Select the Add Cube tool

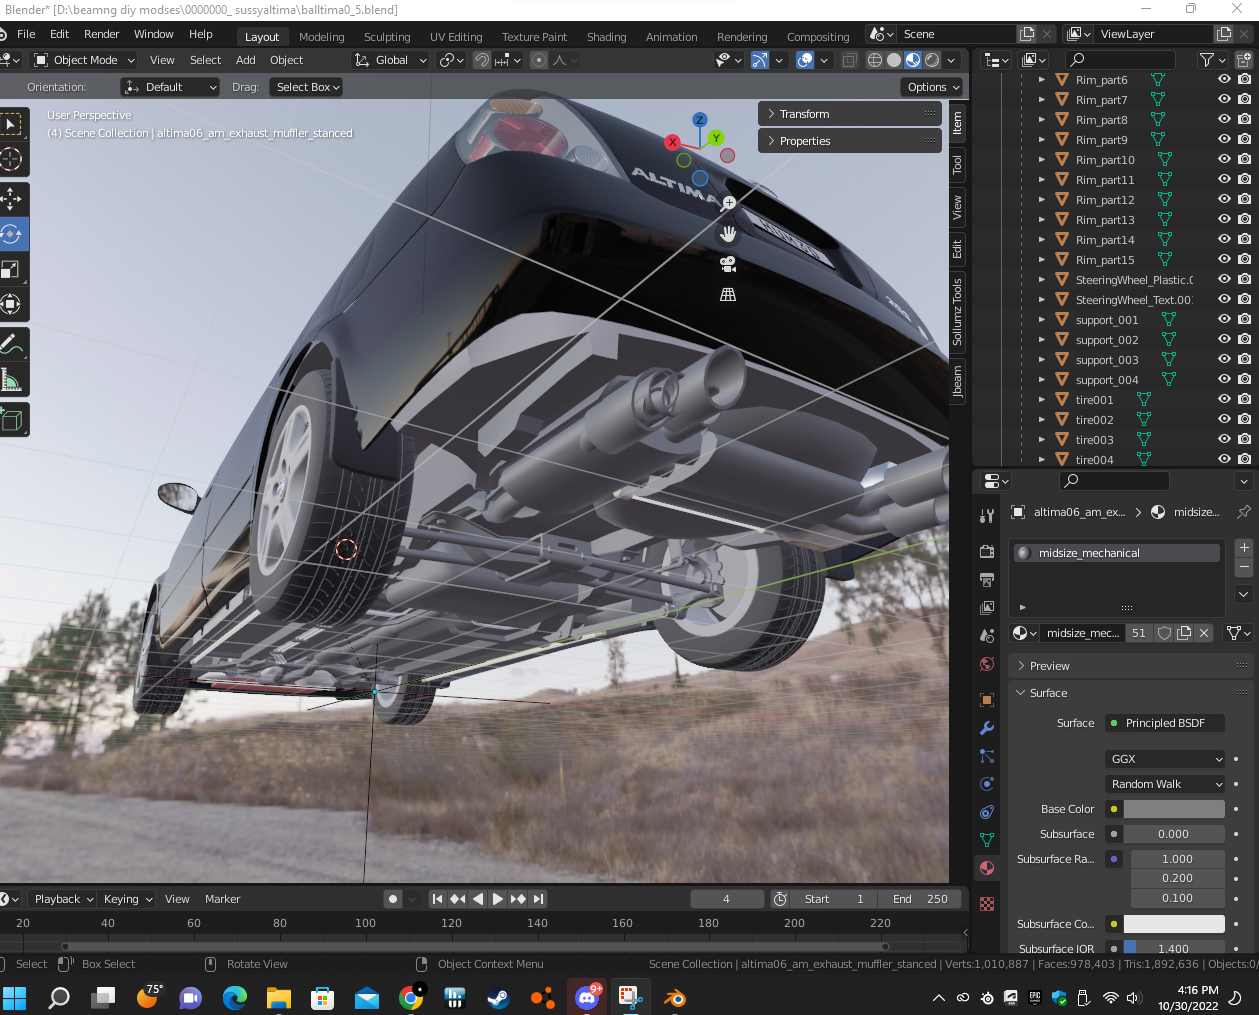coord(11,420)
